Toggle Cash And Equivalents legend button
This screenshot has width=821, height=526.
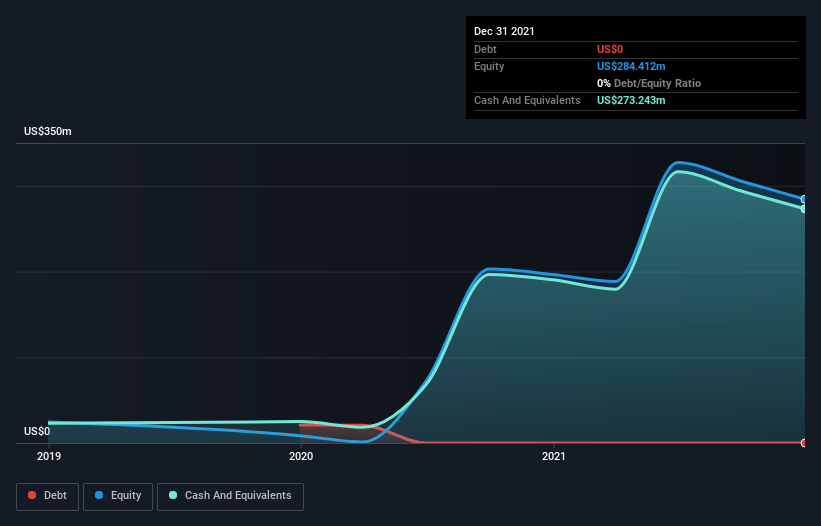pyautogui.click(x=230, y=496)
